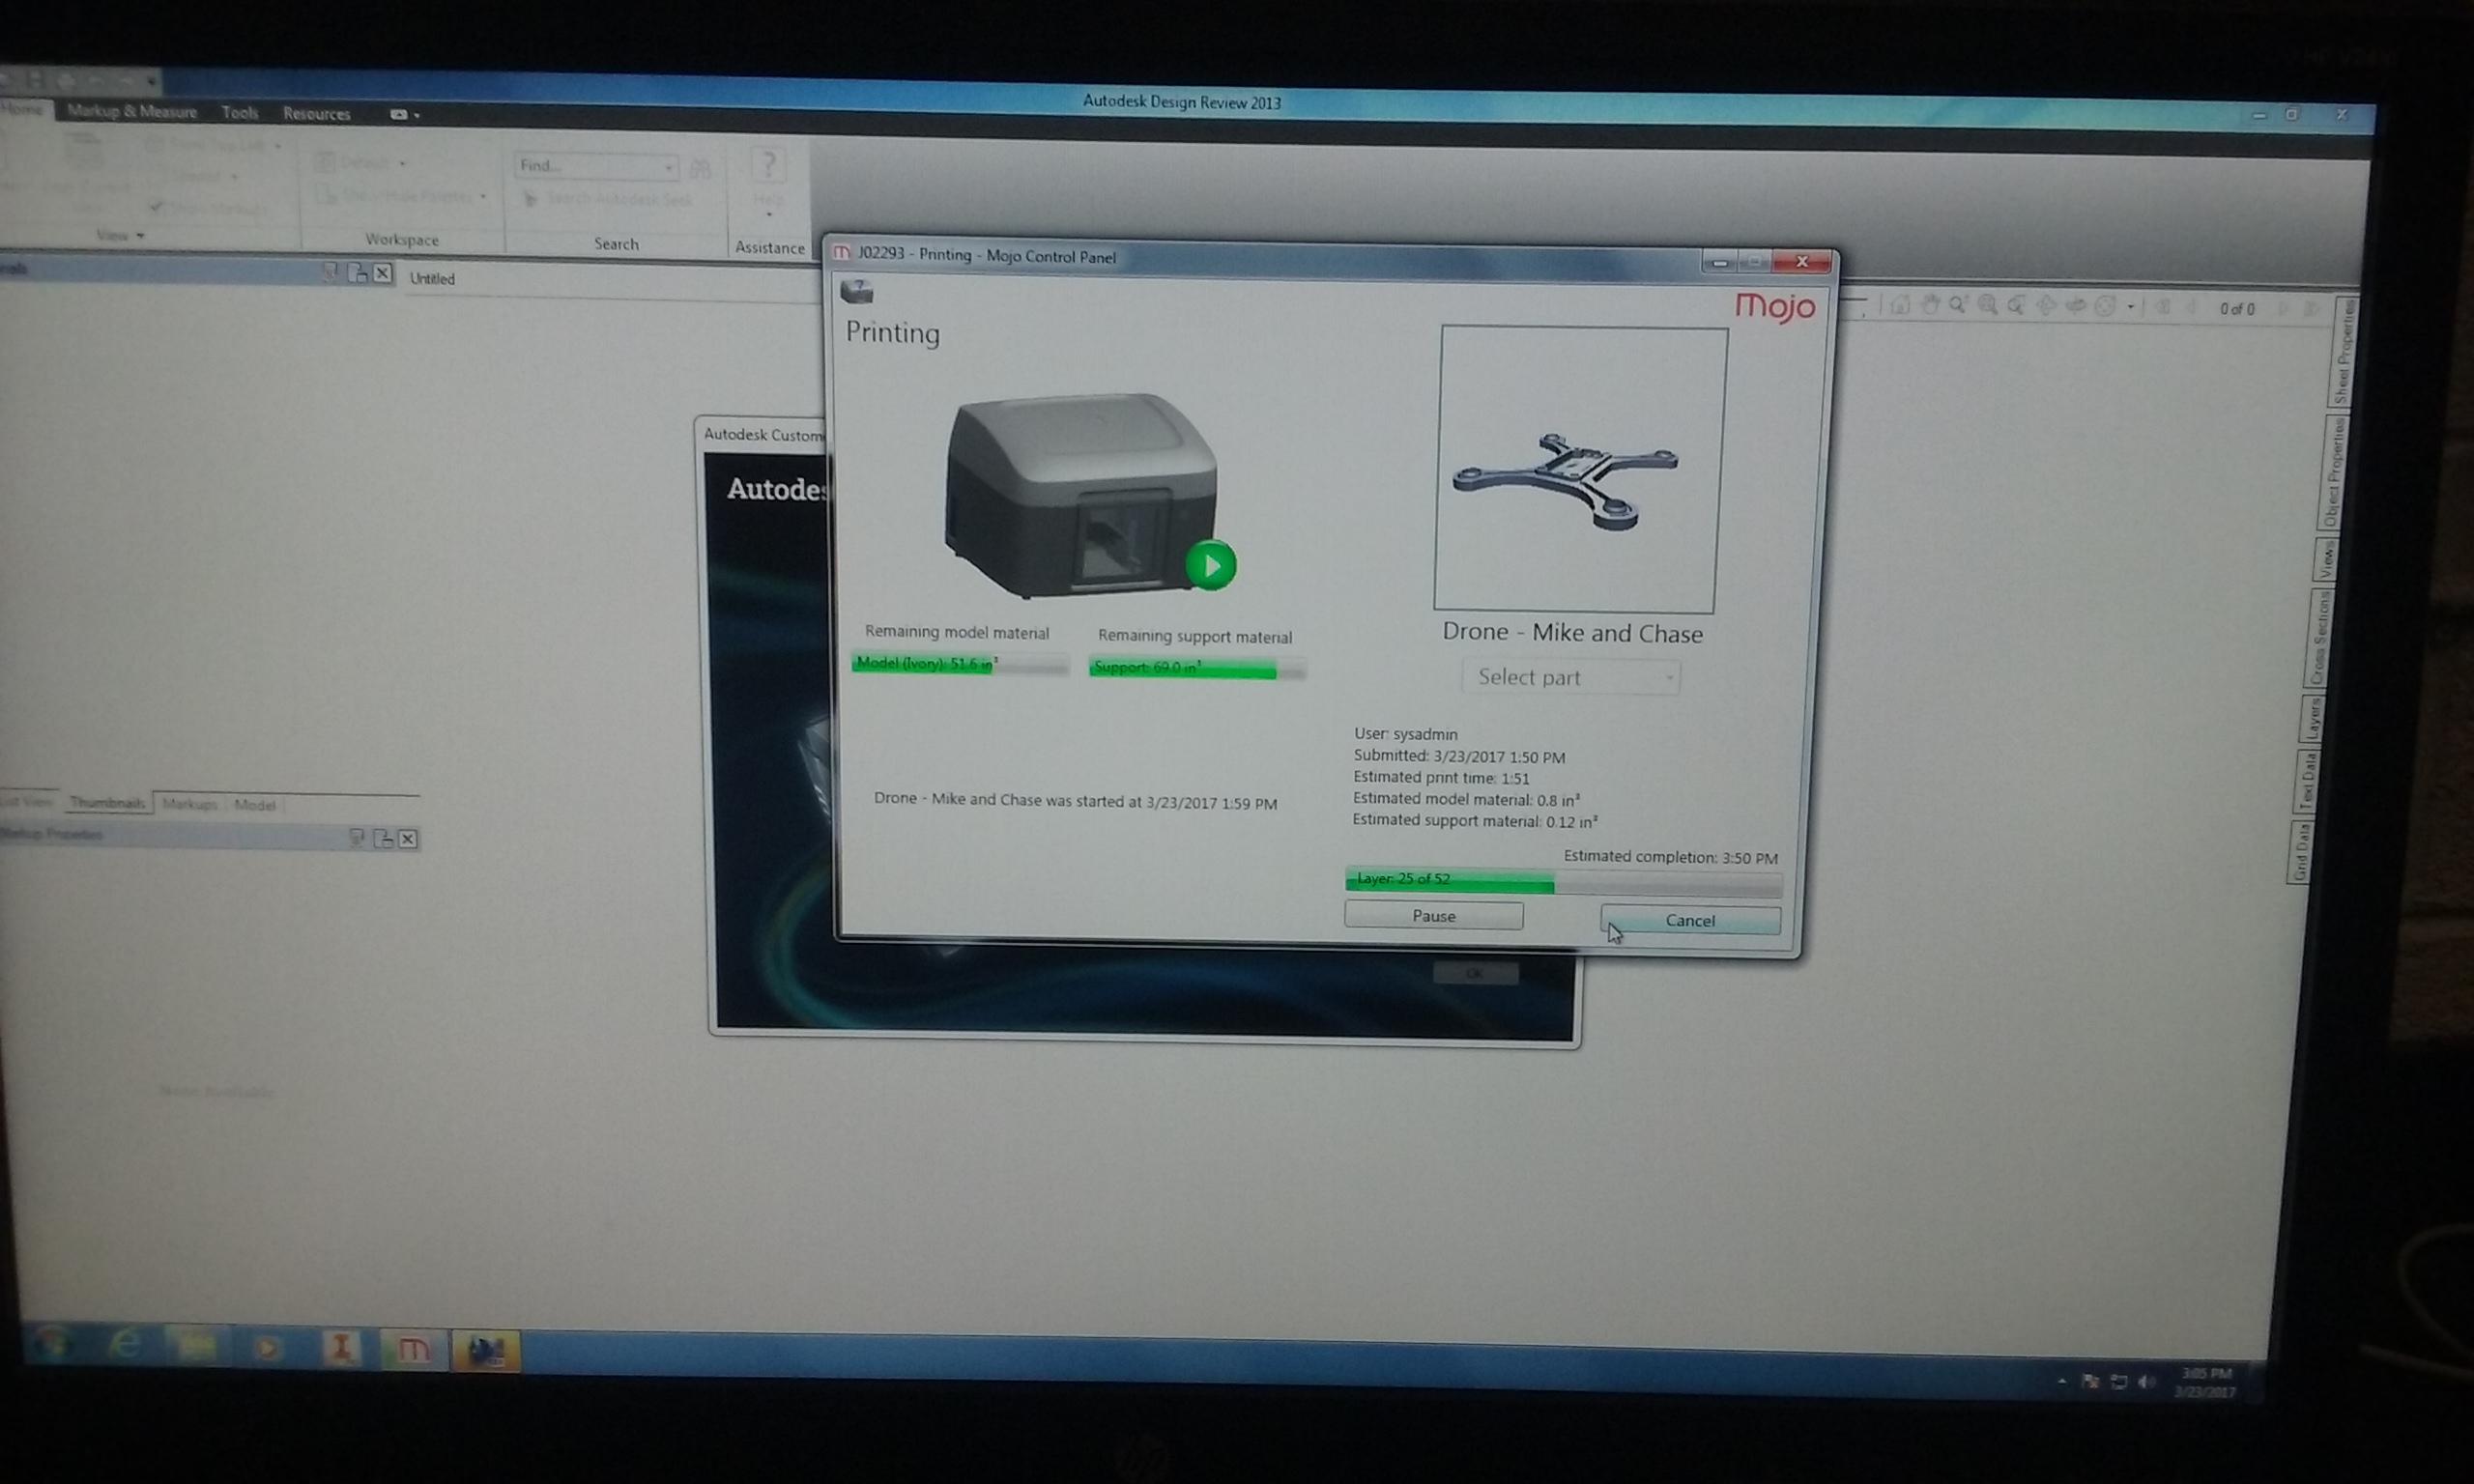Switch to the Markup & Measure tab
This screenshot has width=2474, height=1484.
pyautogui.click(x=132, y=111)
